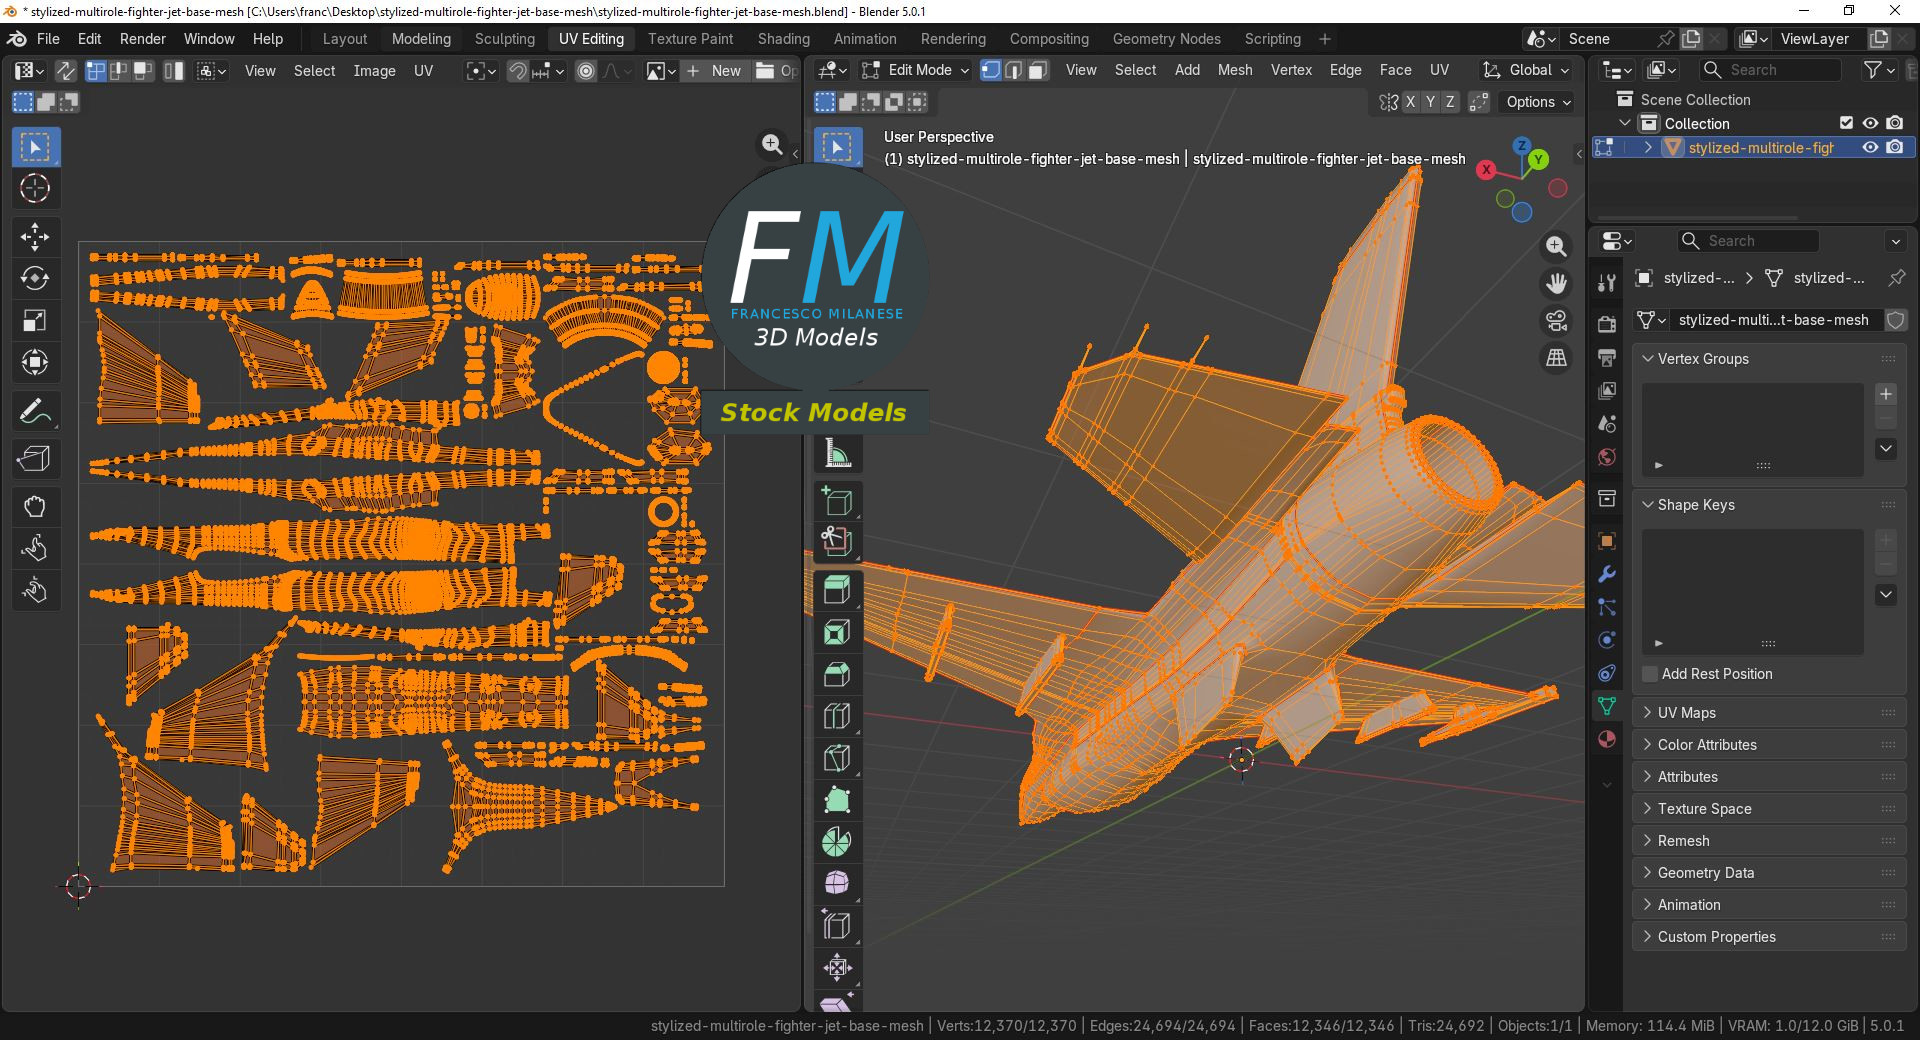The image size is (1920, 1040).
Task: Choose the Loop Cut tool
Action: click(837, 716)
